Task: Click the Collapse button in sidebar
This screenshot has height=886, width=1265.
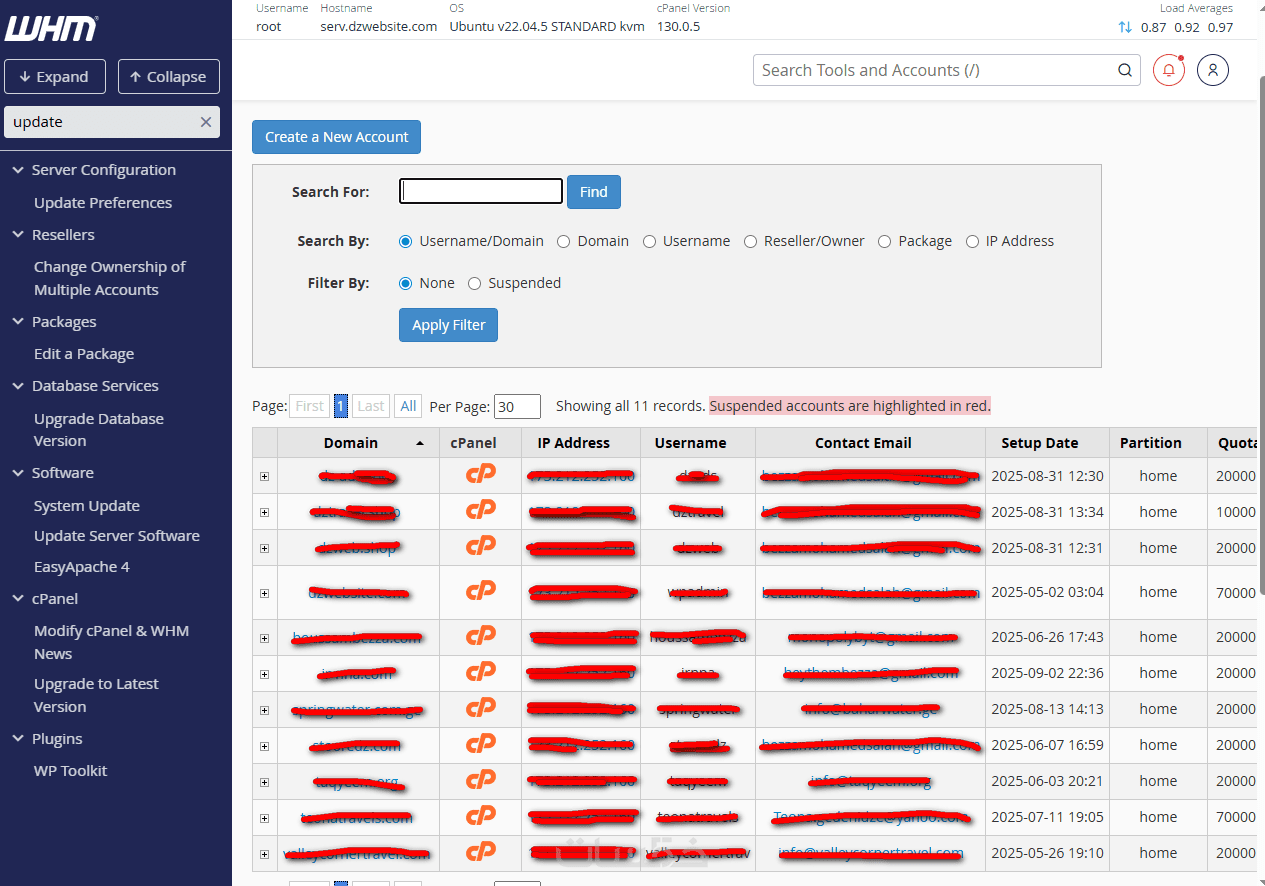Action: [169, 77]
